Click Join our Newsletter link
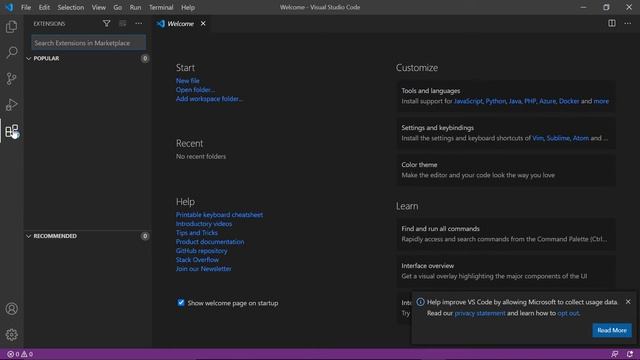Viewport: 640px width, 360px height. click(x=203, y=269)
